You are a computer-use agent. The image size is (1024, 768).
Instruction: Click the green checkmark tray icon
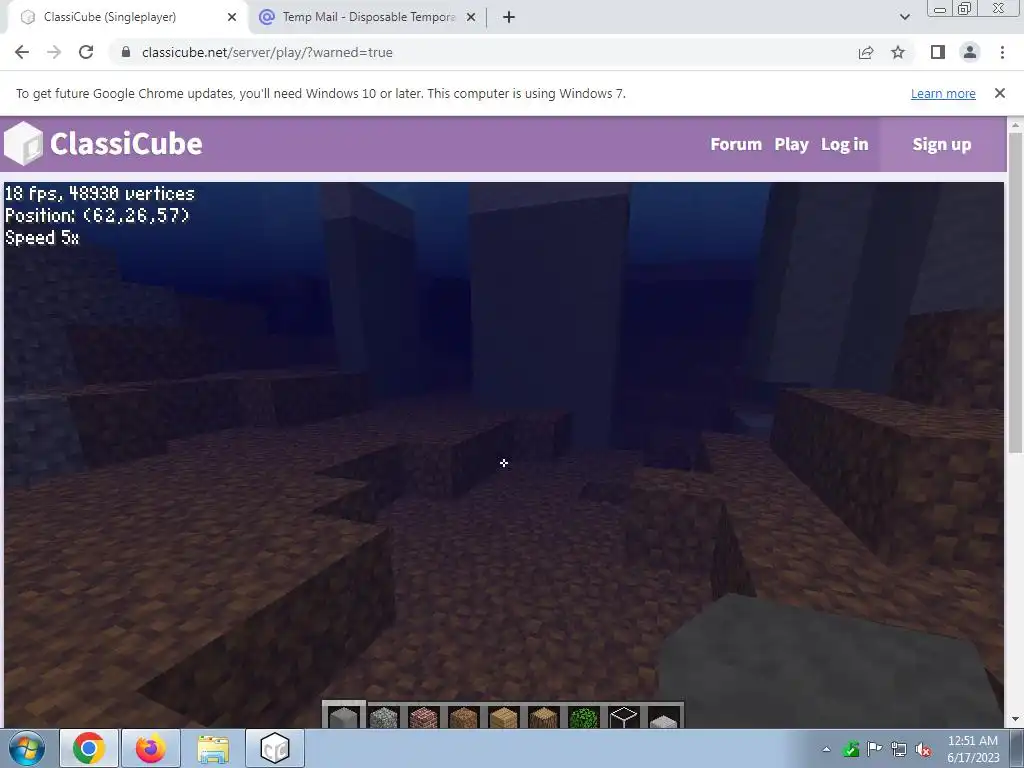(850, 749)
